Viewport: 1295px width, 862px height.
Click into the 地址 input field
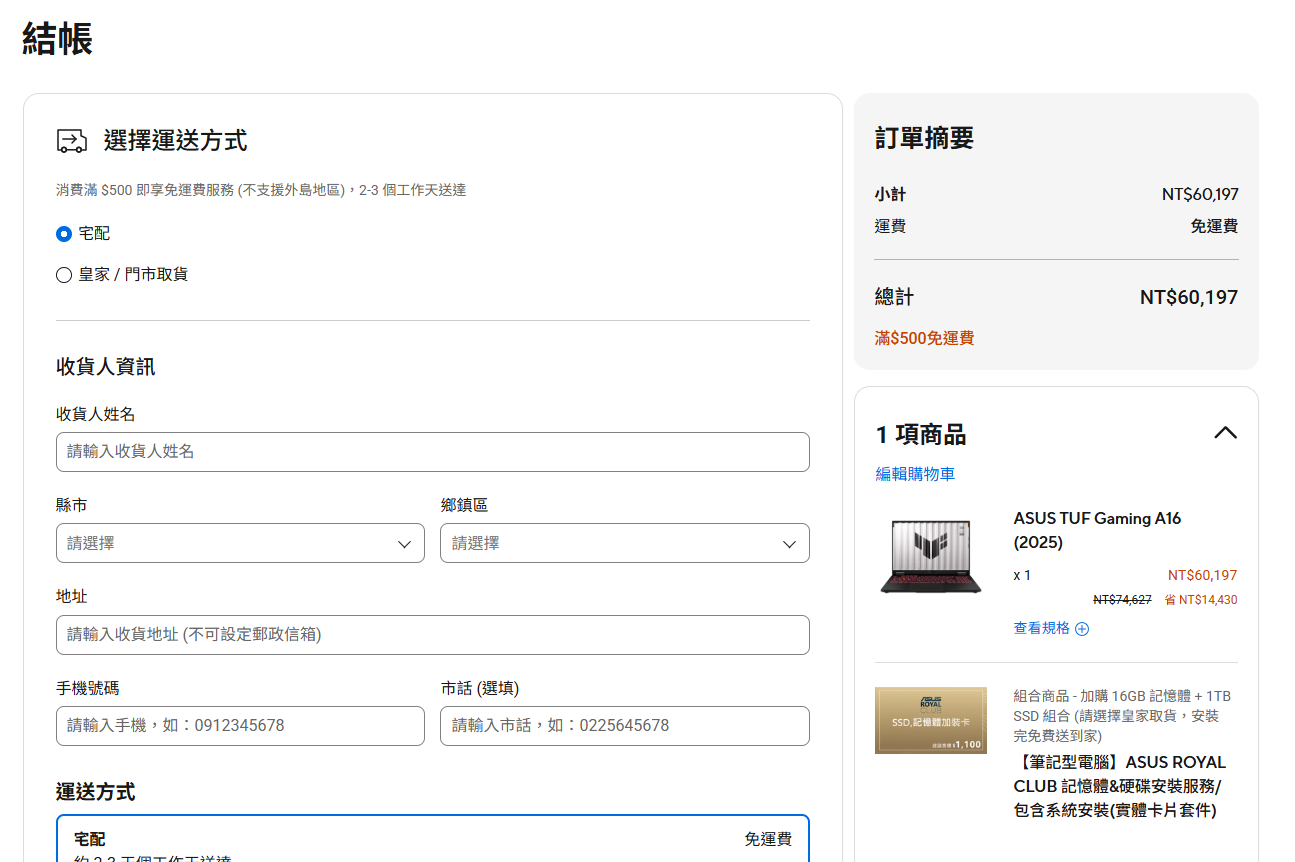click(x=433, y=635)
